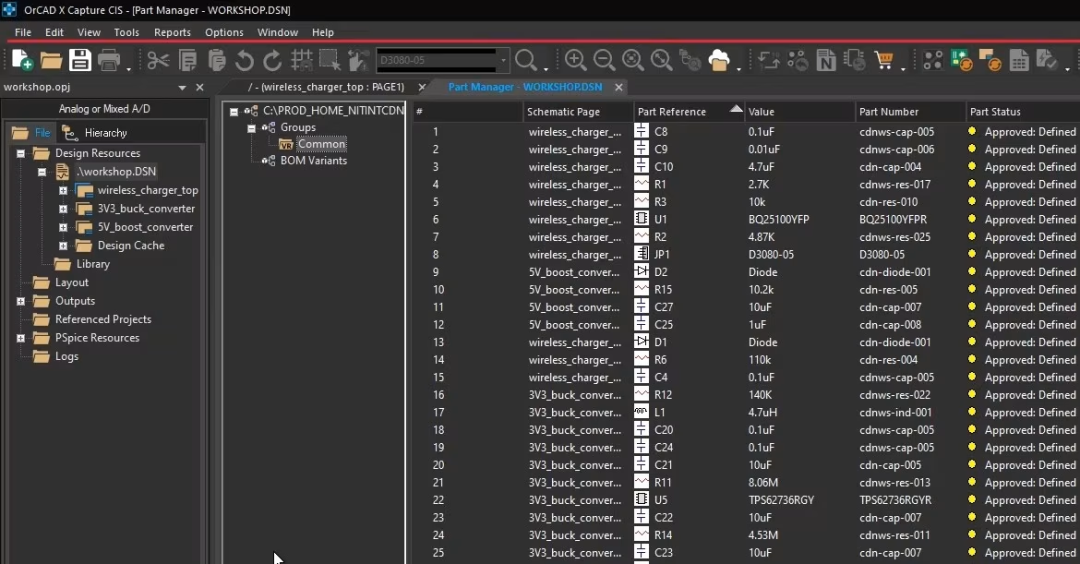Sort by the Part Reference column header
Screen dimensions: 1080x564
(689, 112)
